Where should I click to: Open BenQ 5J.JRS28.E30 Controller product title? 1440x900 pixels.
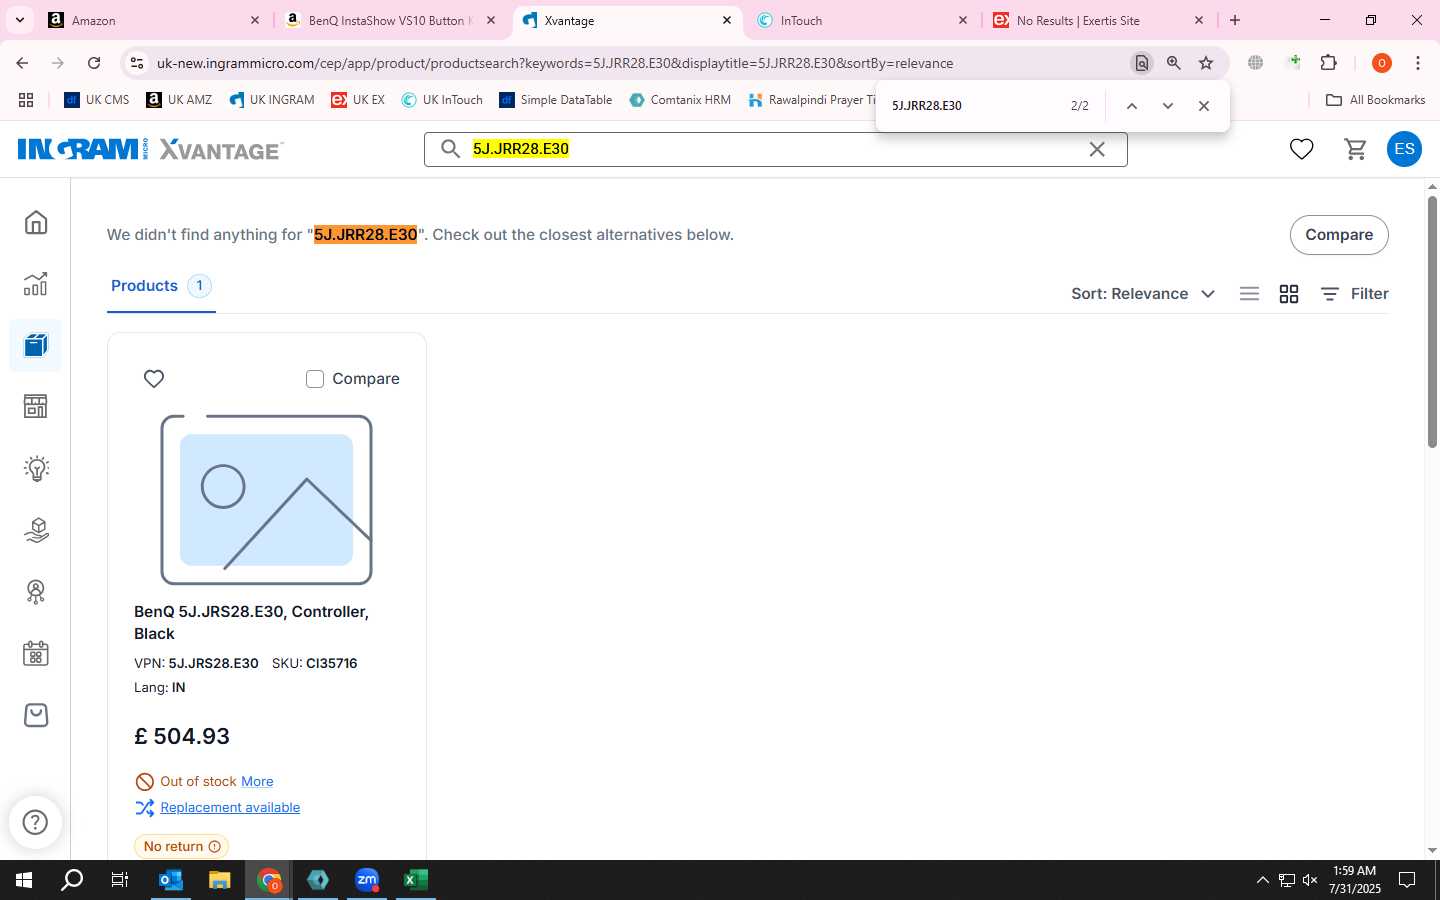point(252,623)
